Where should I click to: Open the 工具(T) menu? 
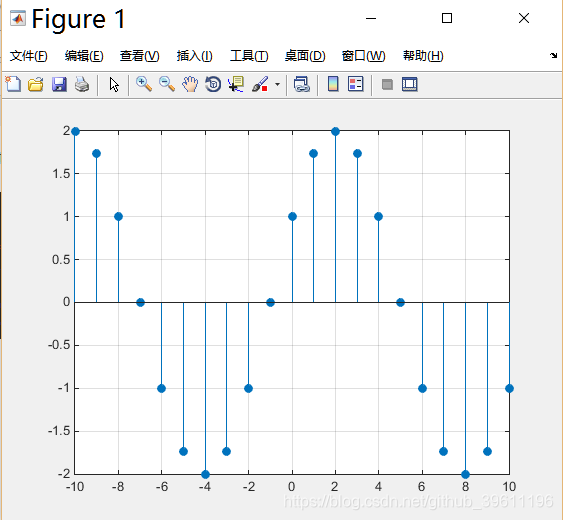point(249,56)
